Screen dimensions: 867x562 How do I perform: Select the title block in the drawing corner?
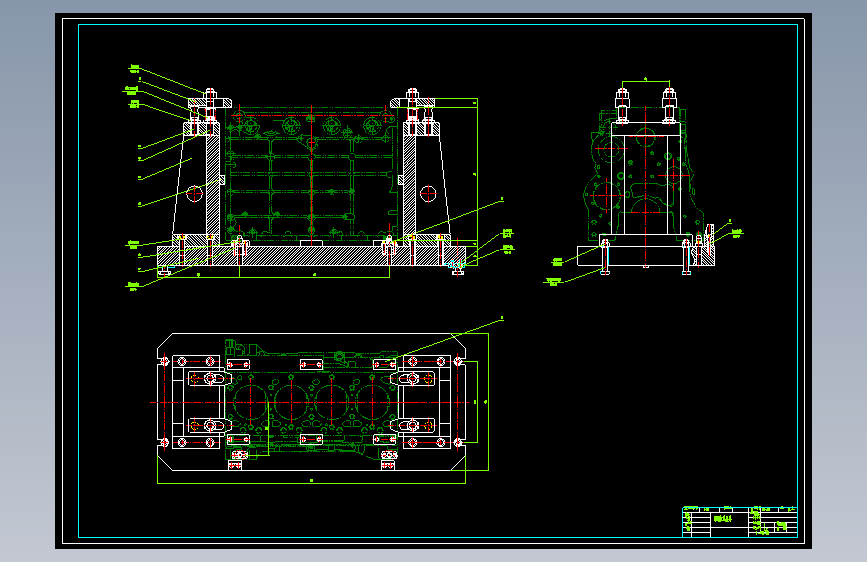point(740,522)
